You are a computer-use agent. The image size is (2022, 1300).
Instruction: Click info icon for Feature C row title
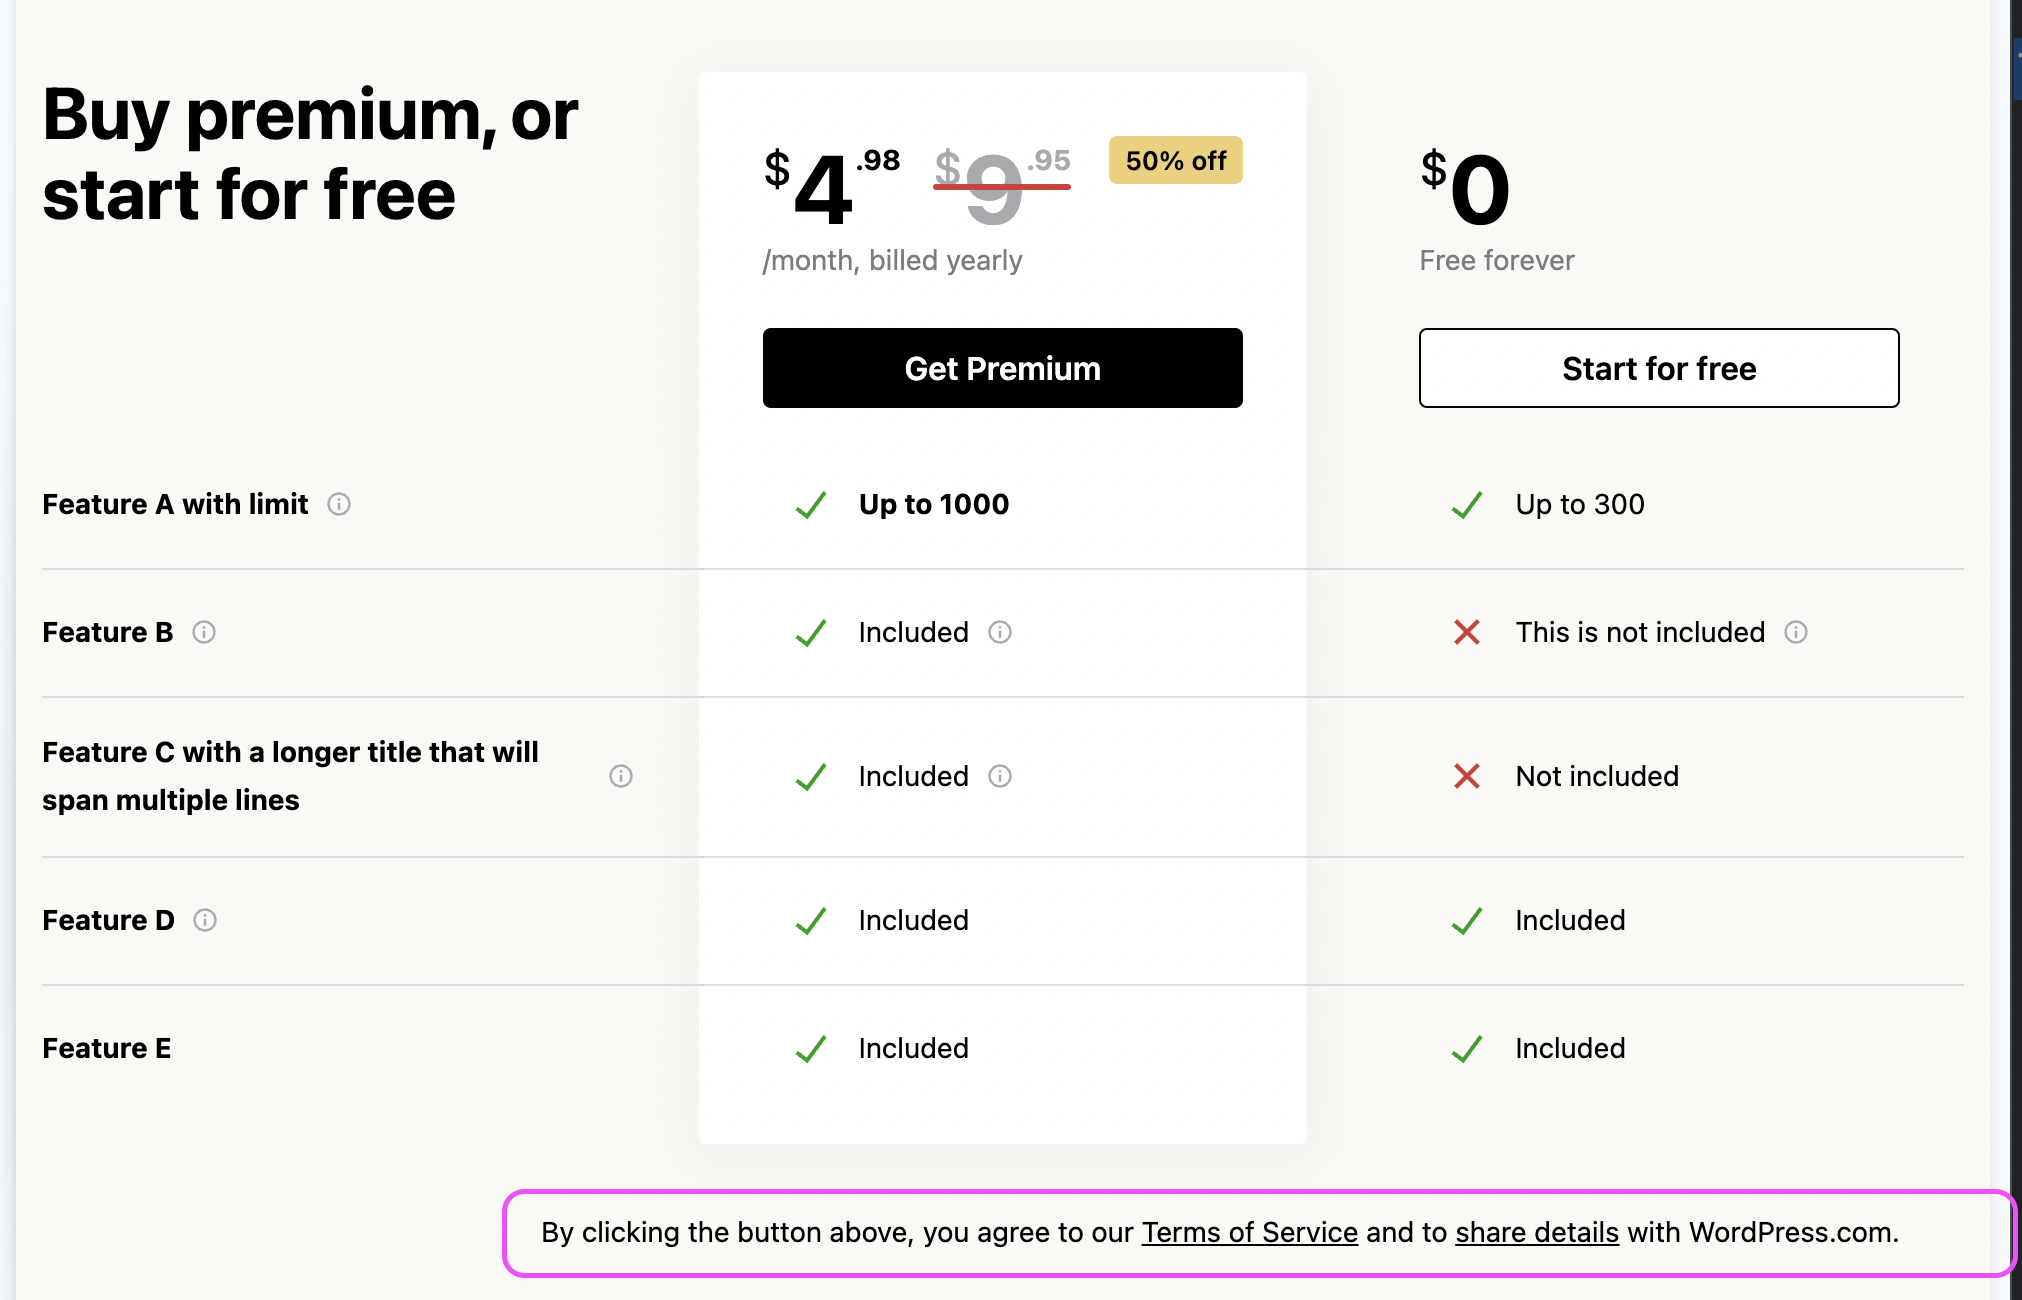coord(621,776)
